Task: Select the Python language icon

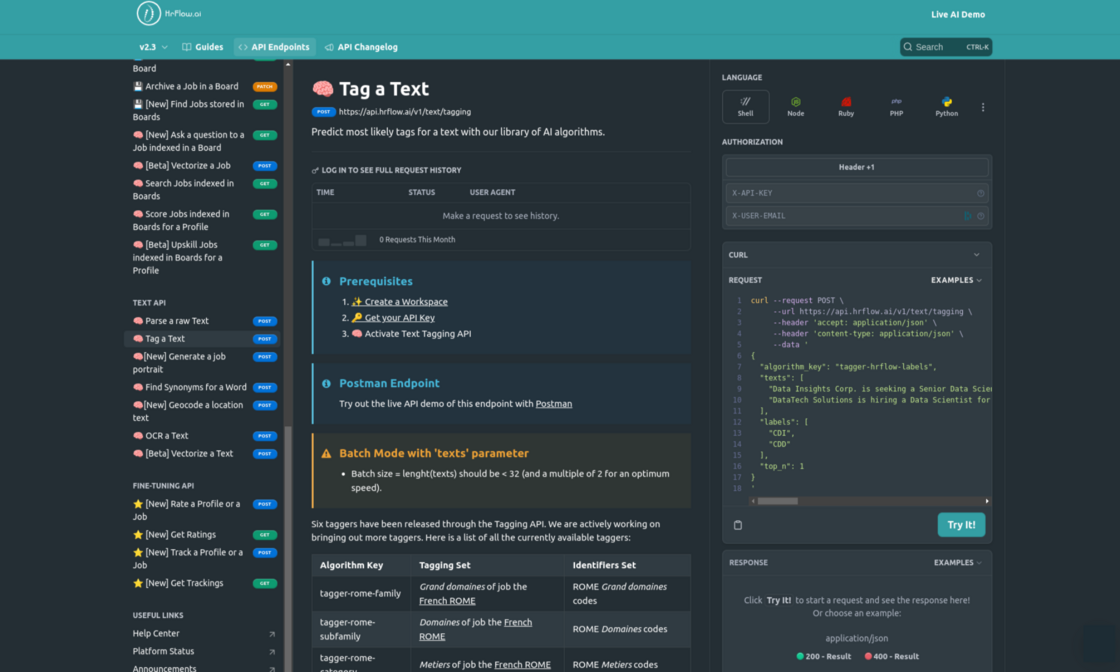Action: coord(946,106)
